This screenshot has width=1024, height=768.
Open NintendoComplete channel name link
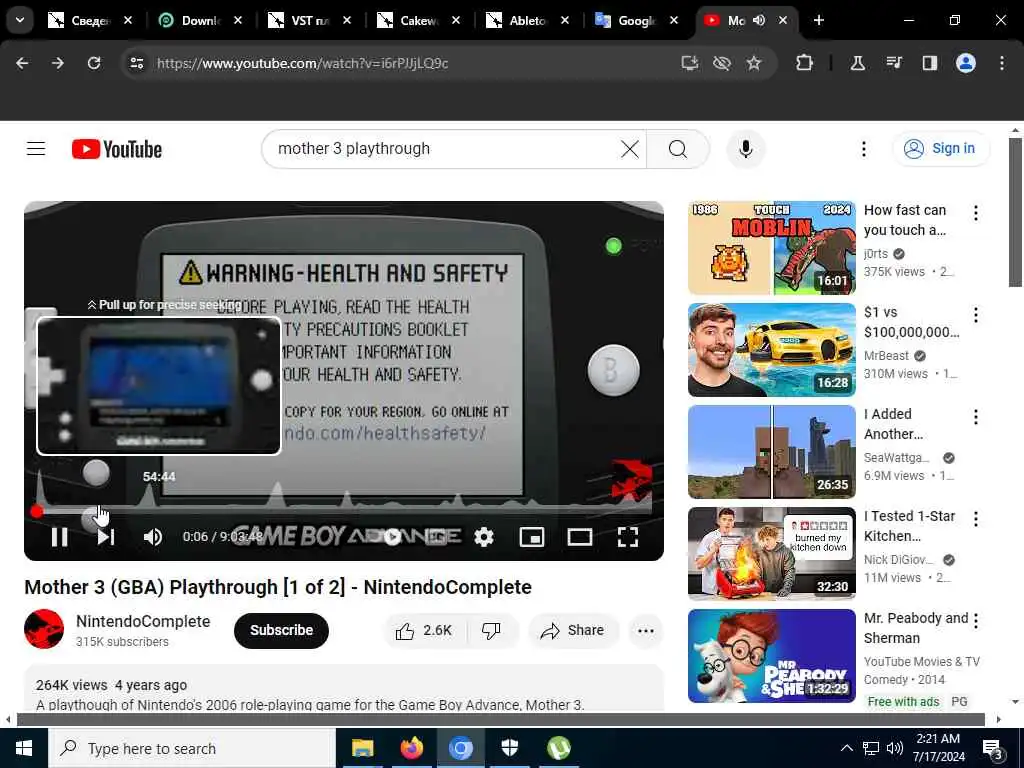pos(143,621)
